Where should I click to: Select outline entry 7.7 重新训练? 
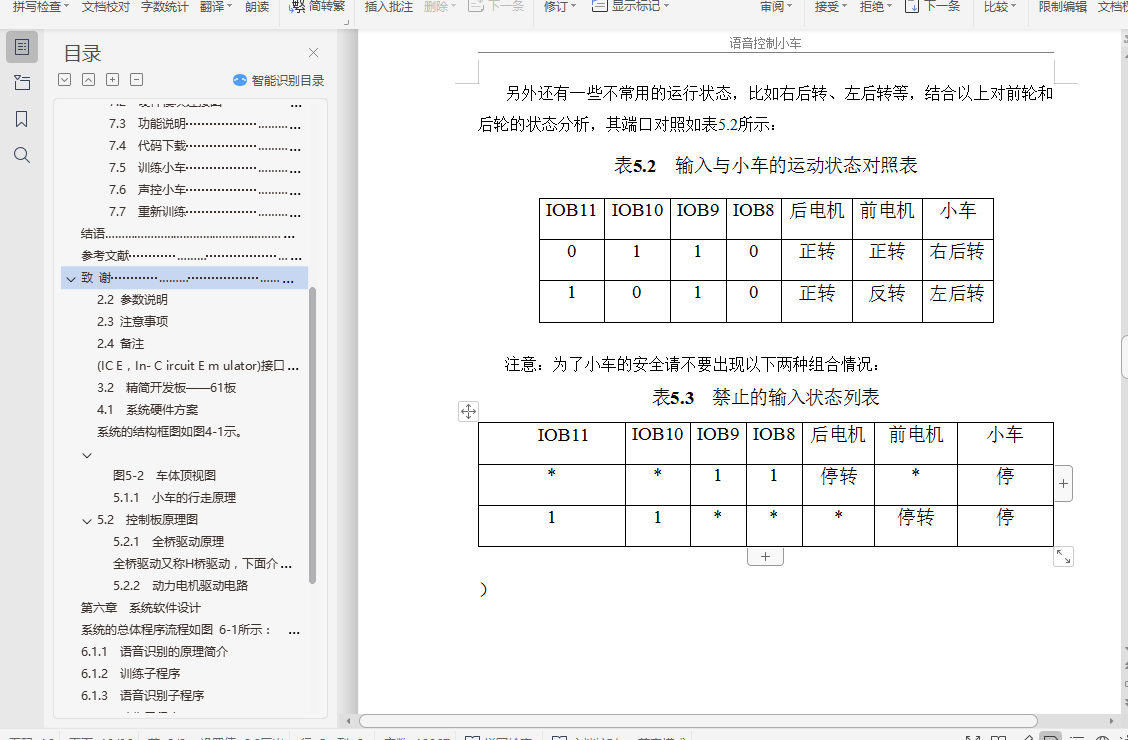coord(205,212)
